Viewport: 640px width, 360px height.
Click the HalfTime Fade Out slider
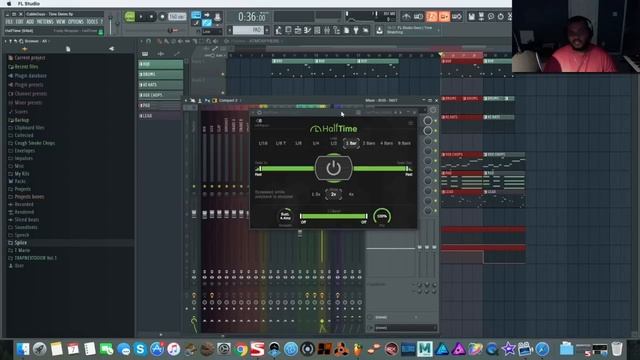tap(382, 169)
